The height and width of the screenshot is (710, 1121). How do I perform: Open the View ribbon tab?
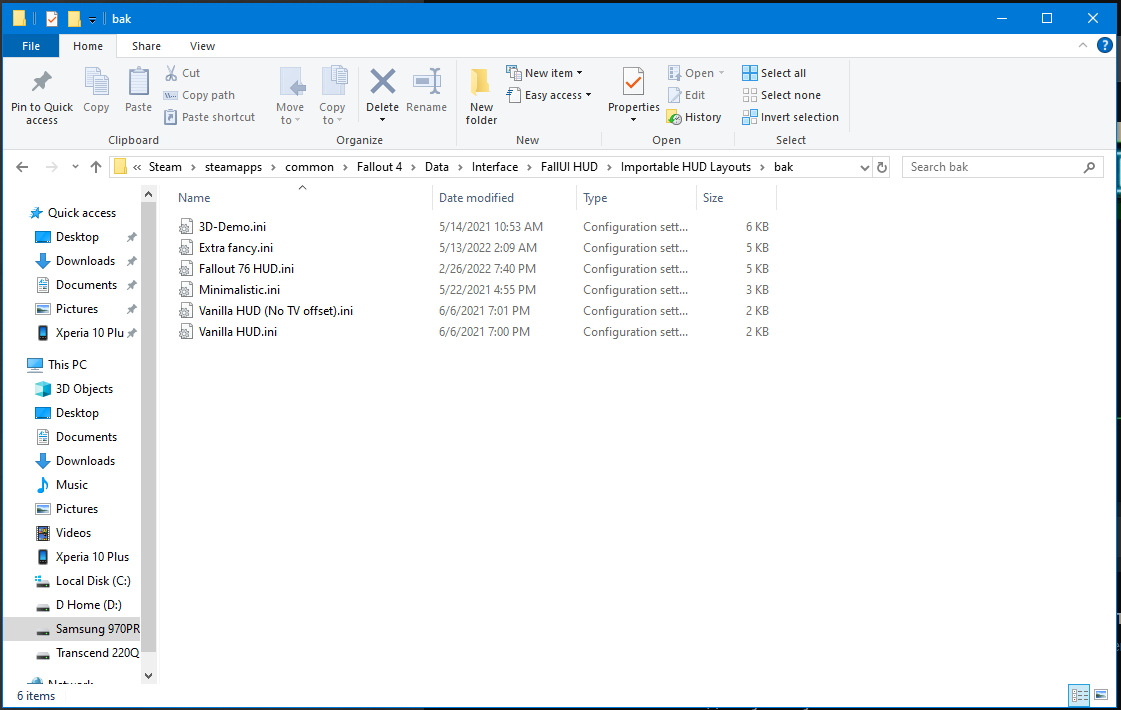202,46
